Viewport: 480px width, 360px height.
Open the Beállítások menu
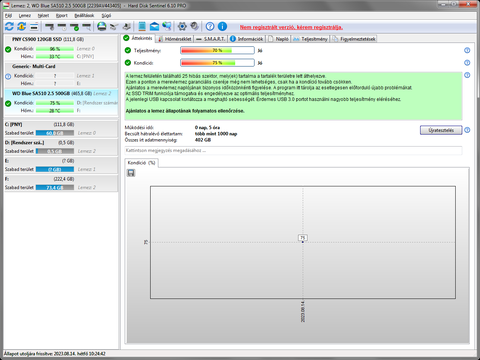click(x=84, y=15)
